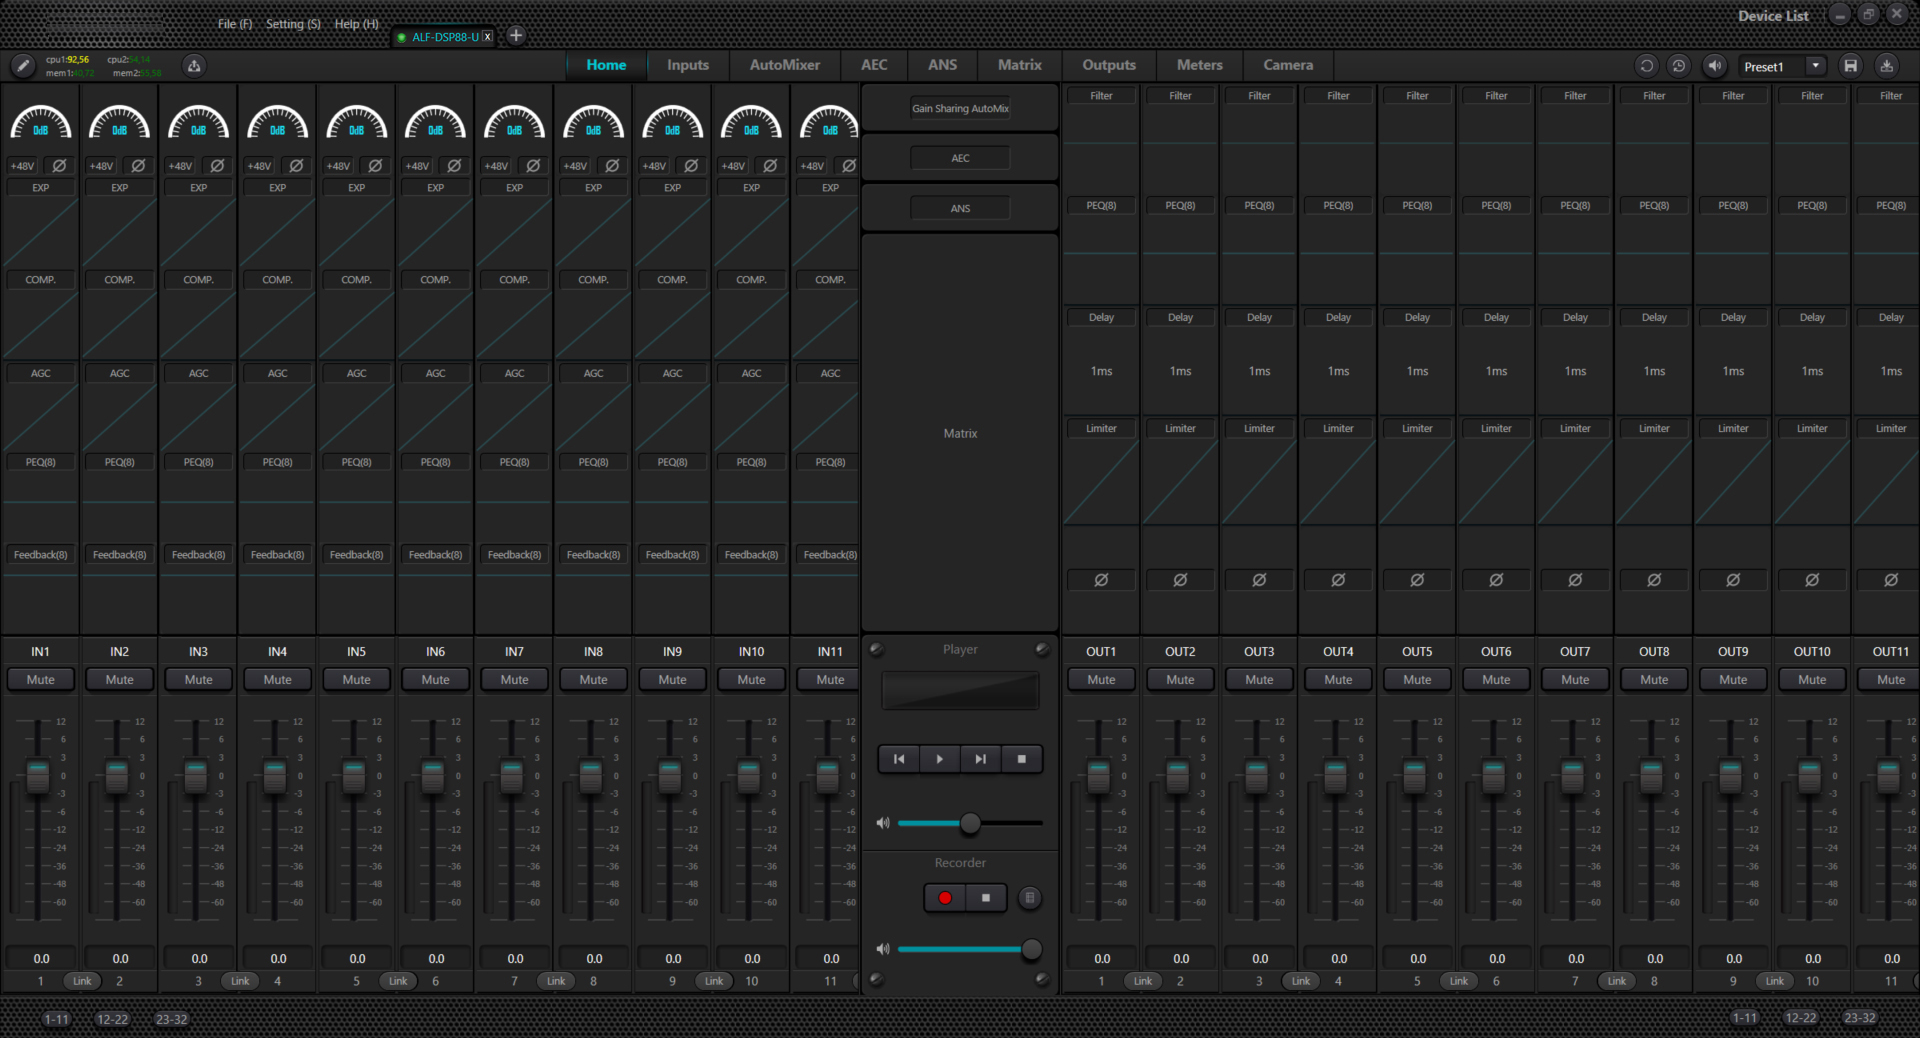The height and width of the screenshot is (1038, 1920).
Task: Open Limiter block on OUT2
Action: point(1180,429)
